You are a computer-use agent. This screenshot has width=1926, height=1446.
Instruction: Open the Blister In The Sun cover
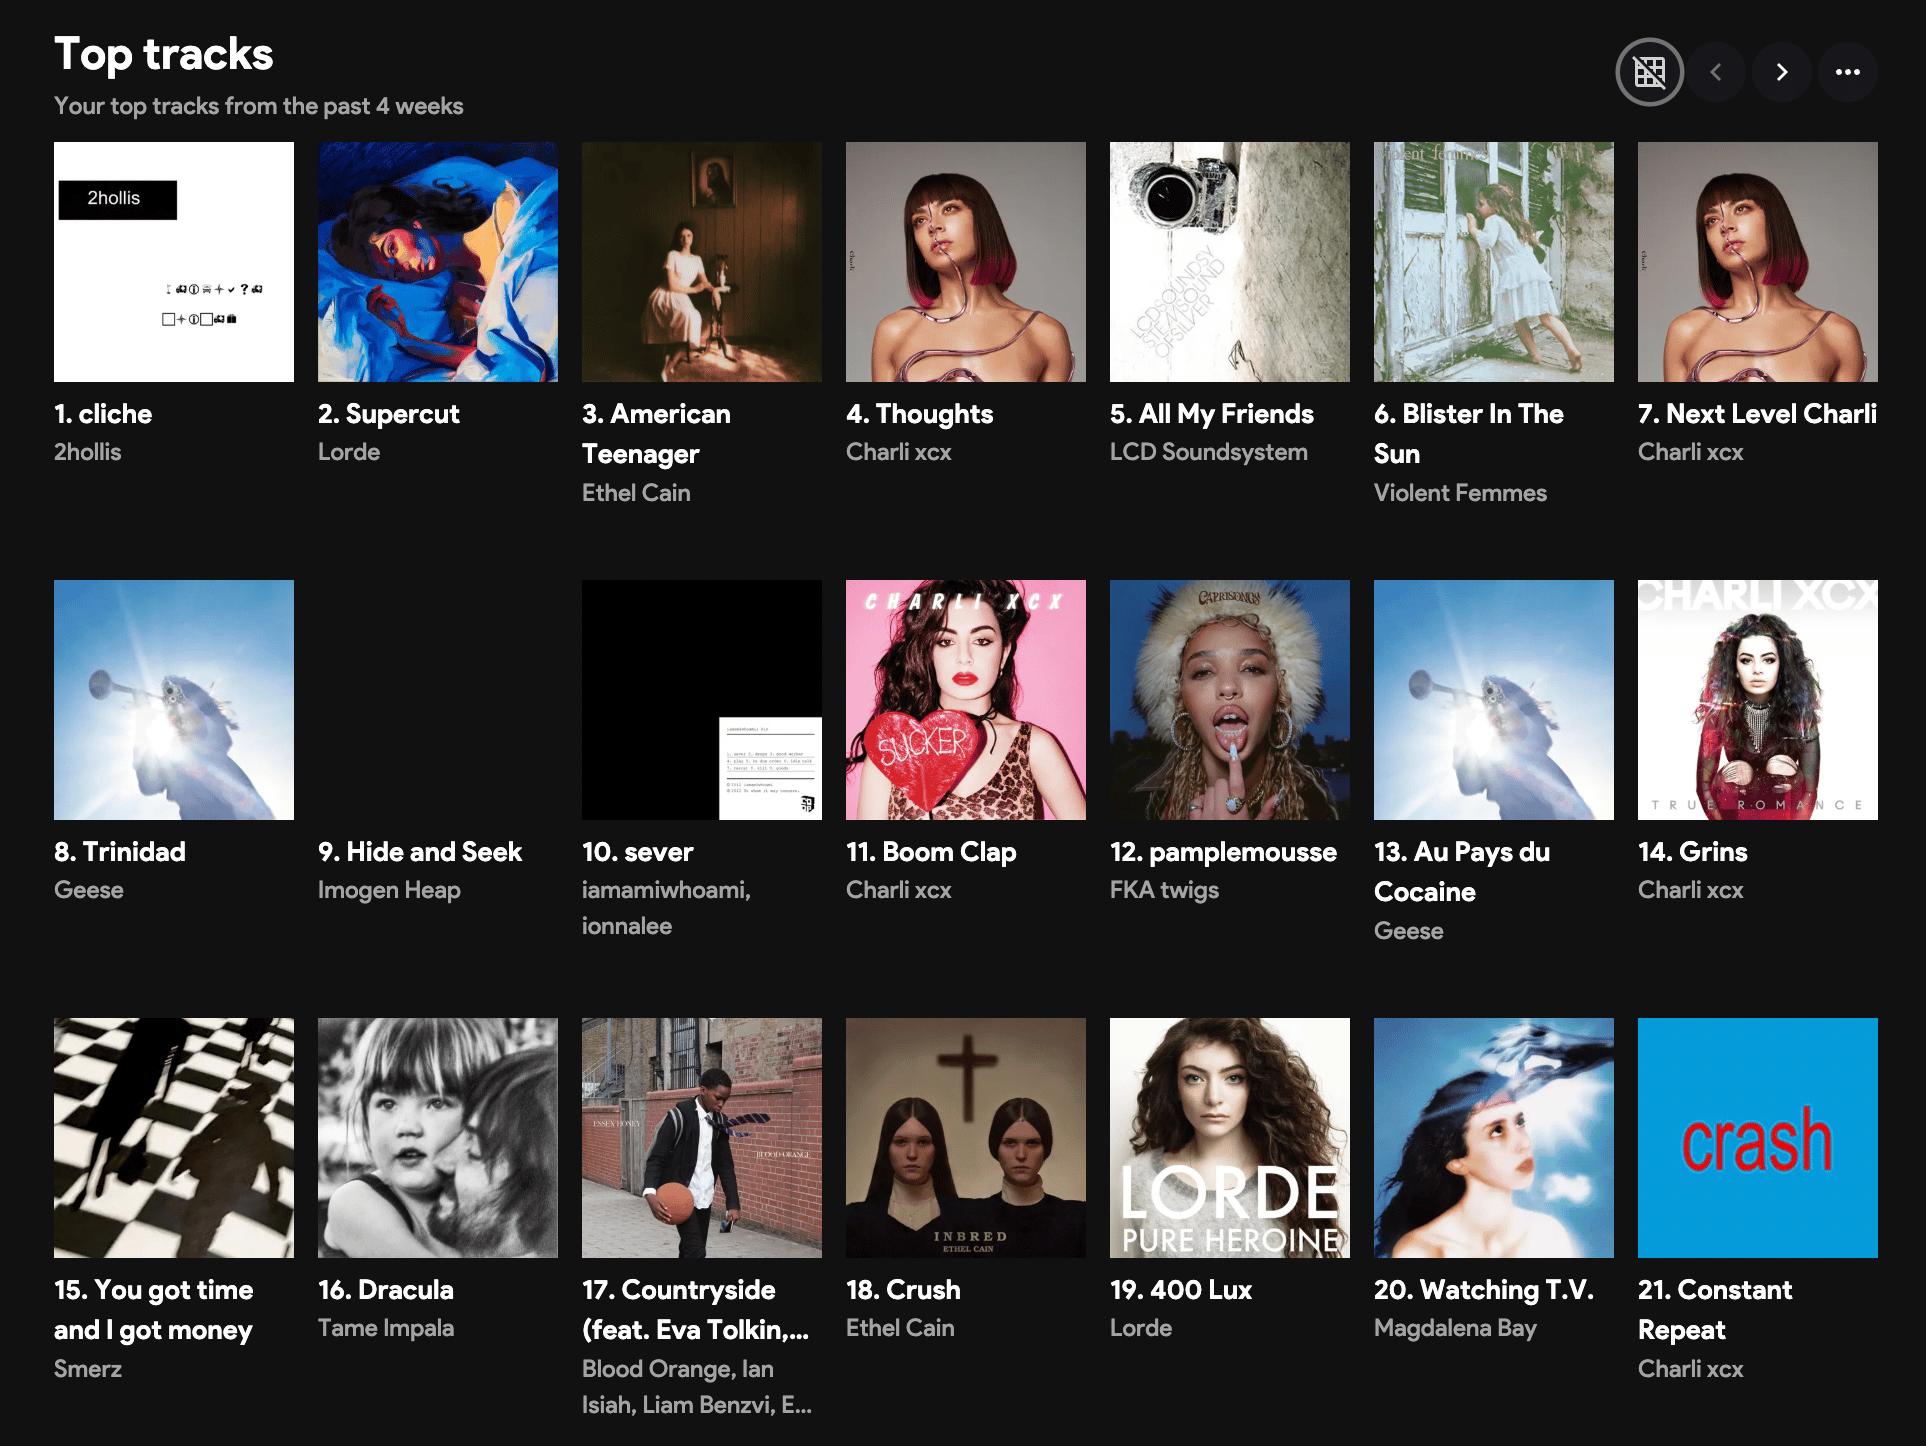[x=1494, y=262]
